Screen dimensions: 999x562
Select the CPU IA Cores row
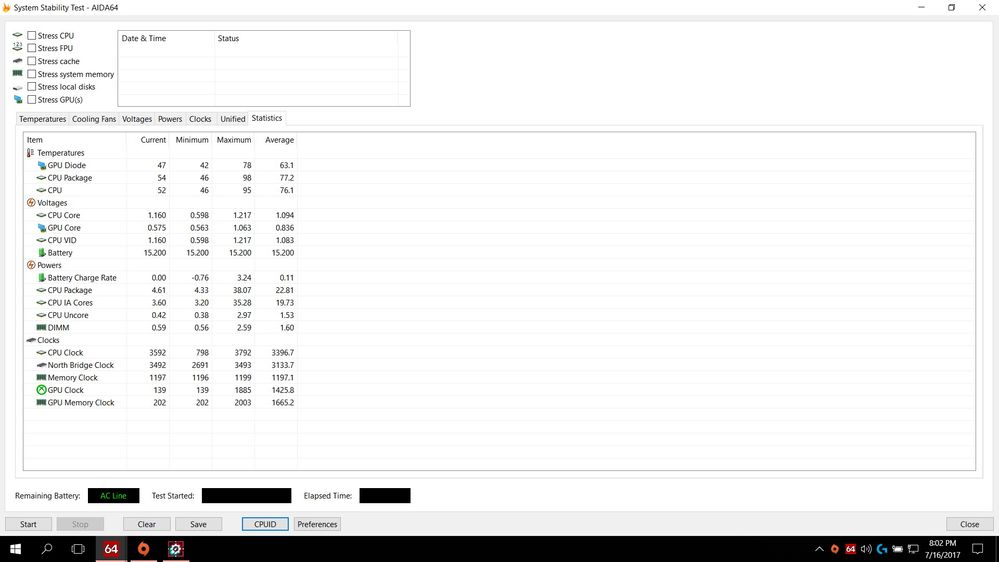(x=161, y=303)
